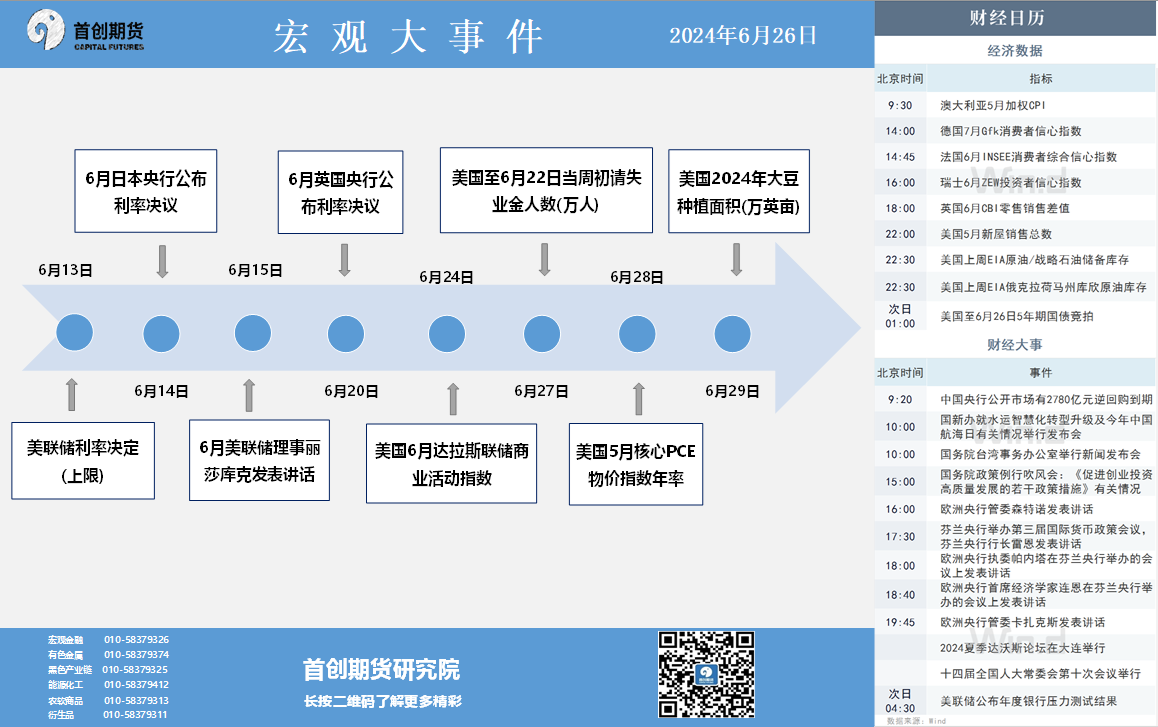Click the Capital Futures logo
The height and width of the screenshot is (727, 1158).
coord(86,30)
